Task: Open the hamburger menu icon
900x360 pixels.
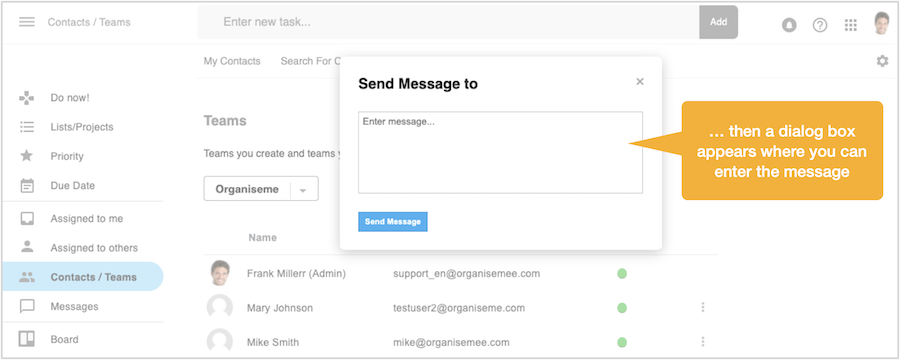Action: (27, 22)
